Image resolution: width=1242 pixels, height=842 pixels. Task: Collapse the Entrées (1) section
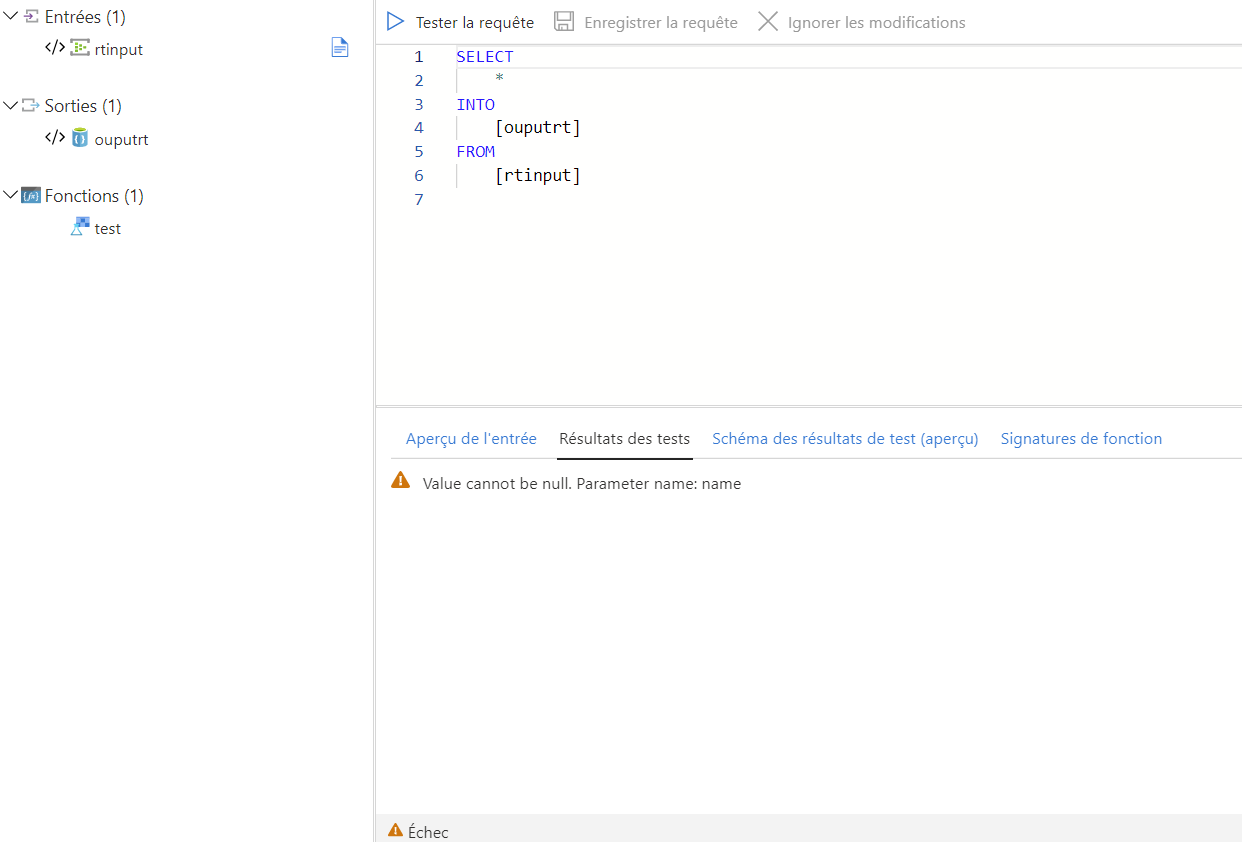(x=10, y=16)
